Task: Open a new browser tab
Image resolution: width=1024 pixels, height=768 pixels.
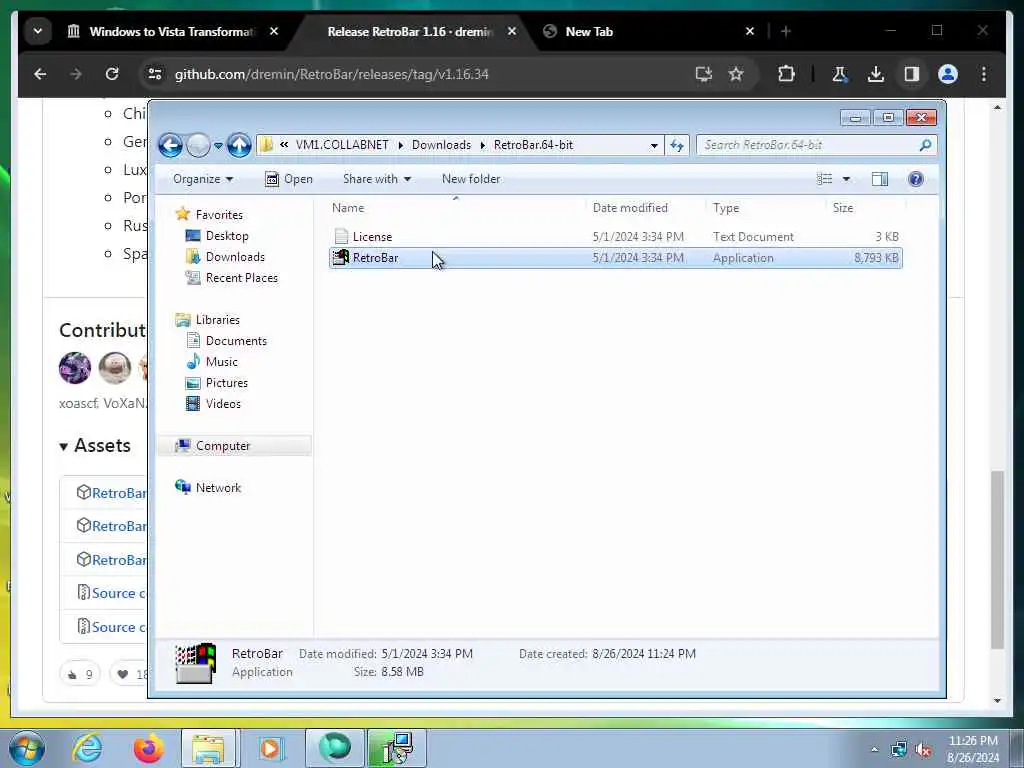Action: point(786,31)
